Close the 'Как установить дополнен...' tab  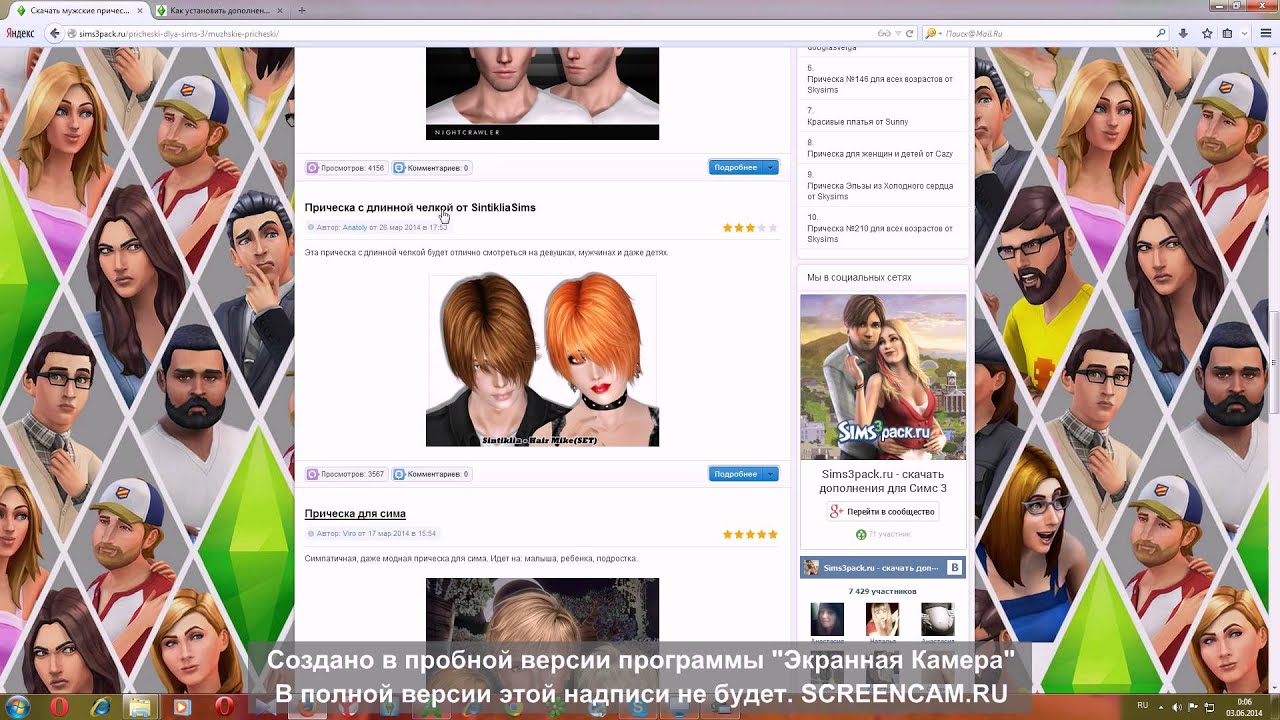pos(280,10)
